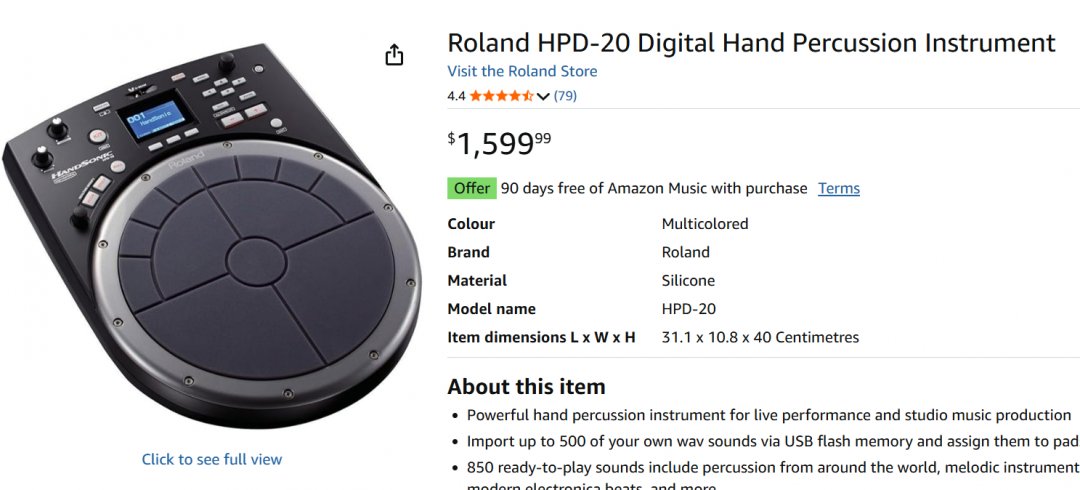Click the Roland HPD-20 product title
Screen dimensions: 1080x490
[751, 43]
